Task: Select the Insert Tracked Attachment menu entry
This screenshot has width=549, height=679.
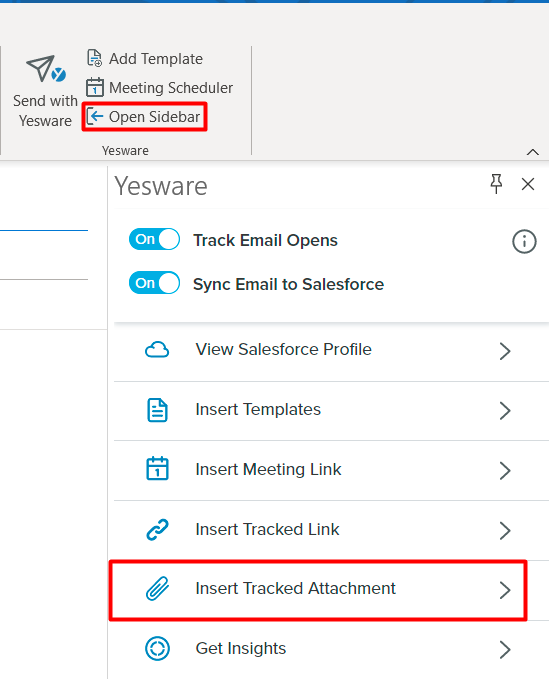Action: 318,590
